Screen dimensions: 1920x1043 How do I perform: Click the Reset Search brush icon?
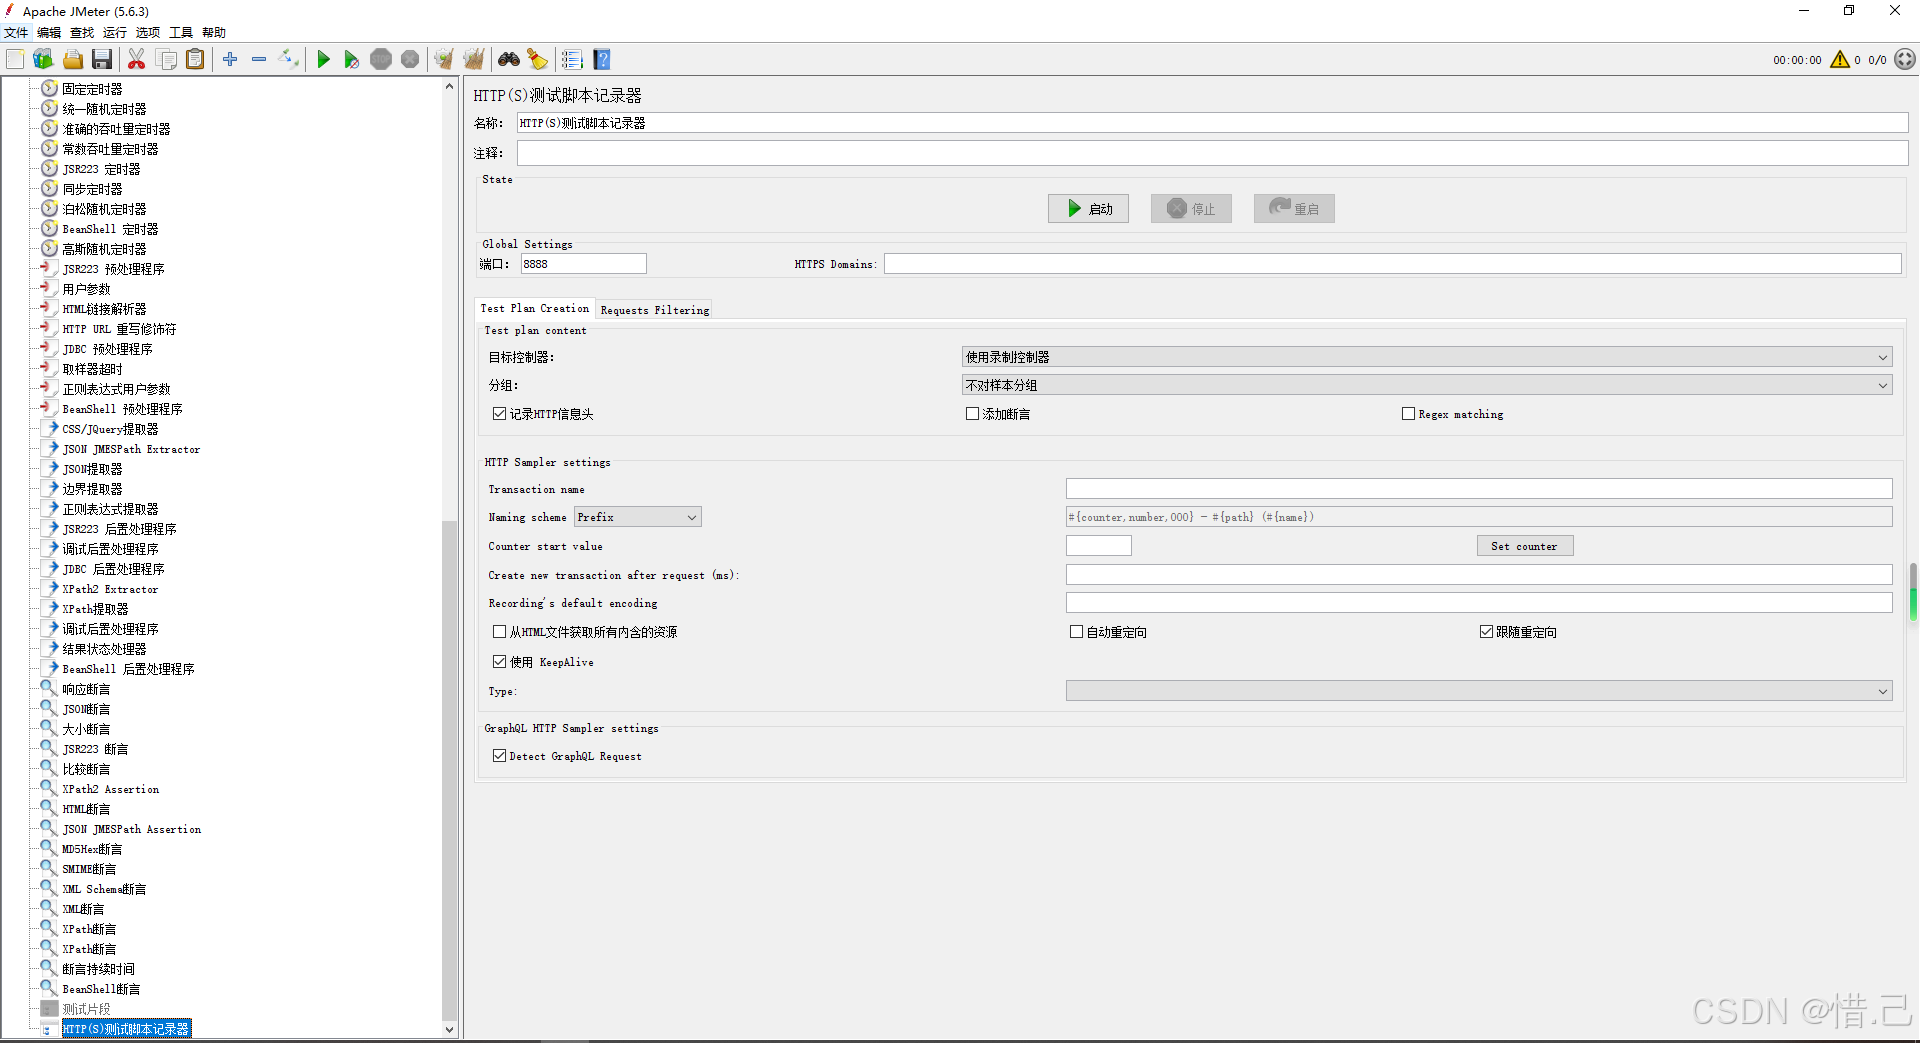538,59
